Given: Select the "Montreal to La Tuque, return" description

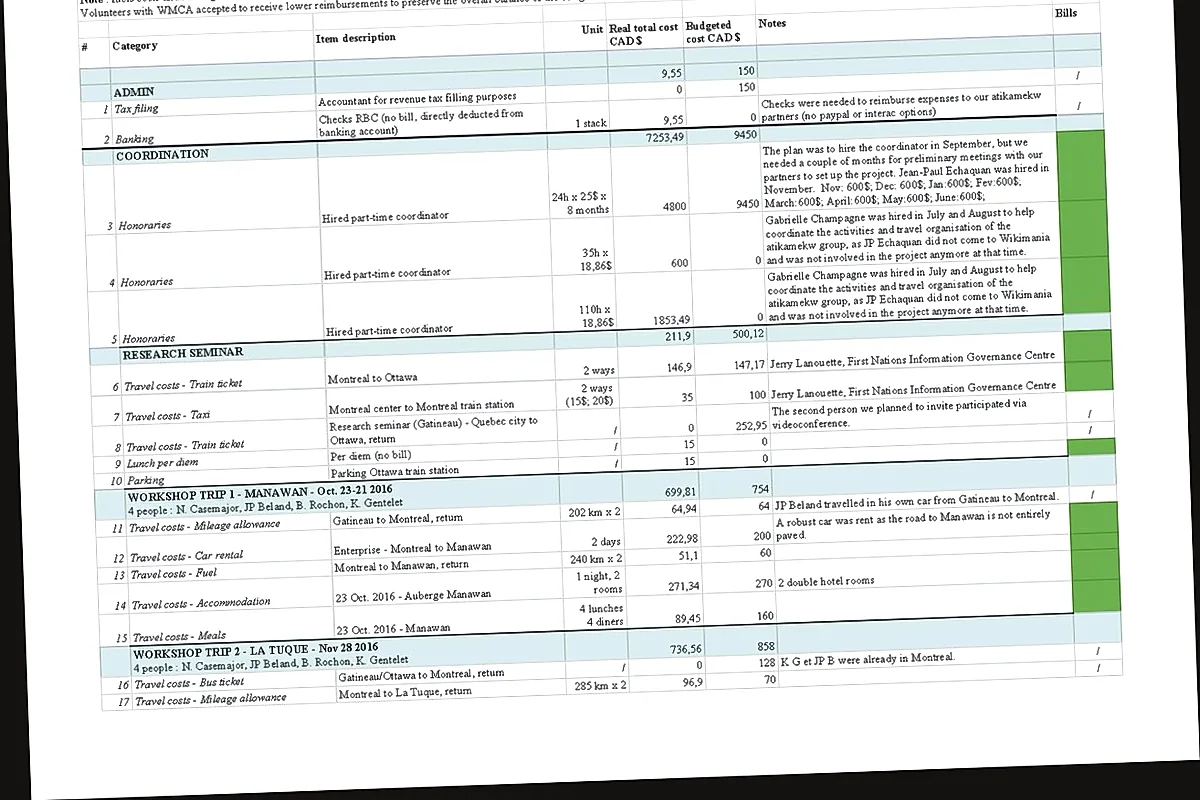Looking at the screenshot, I should coord(406,692).
